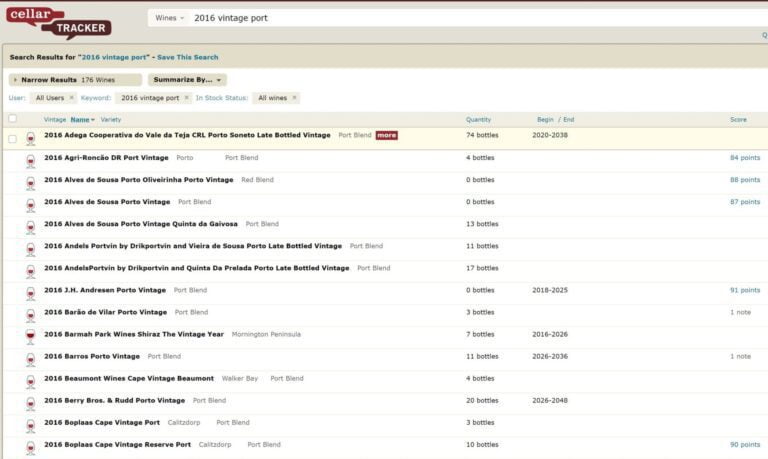This screenshot has width=768, height=459.
Task: Click wine glass icon for Barros Porto Vintage
Action: click(x=31, y=359)
